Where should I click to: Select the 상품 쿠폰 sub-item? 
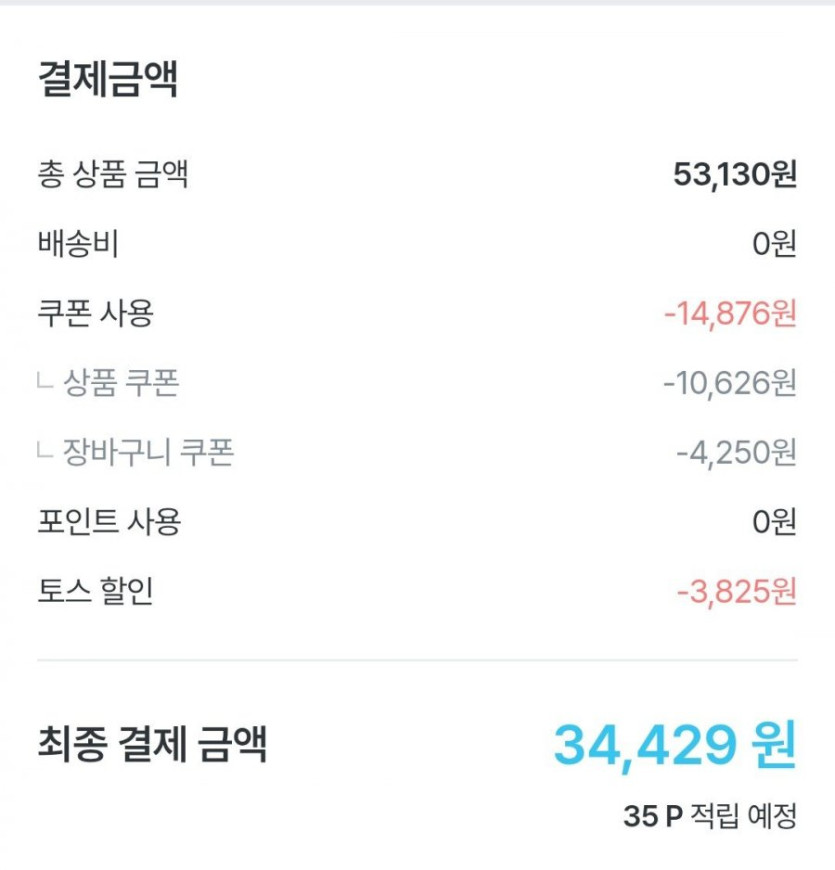coord(121,383)
